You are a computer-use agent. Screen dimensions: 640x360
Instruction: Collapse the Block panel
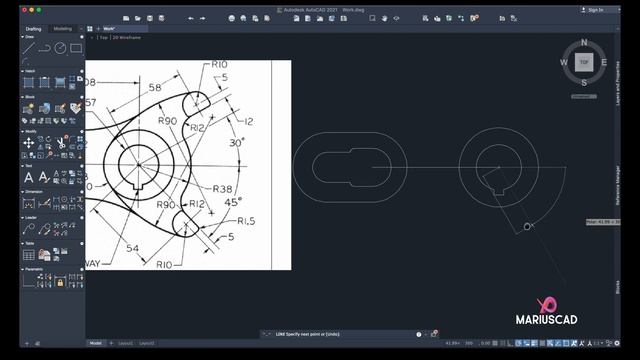pyautogui.click(x=22, y=97)
